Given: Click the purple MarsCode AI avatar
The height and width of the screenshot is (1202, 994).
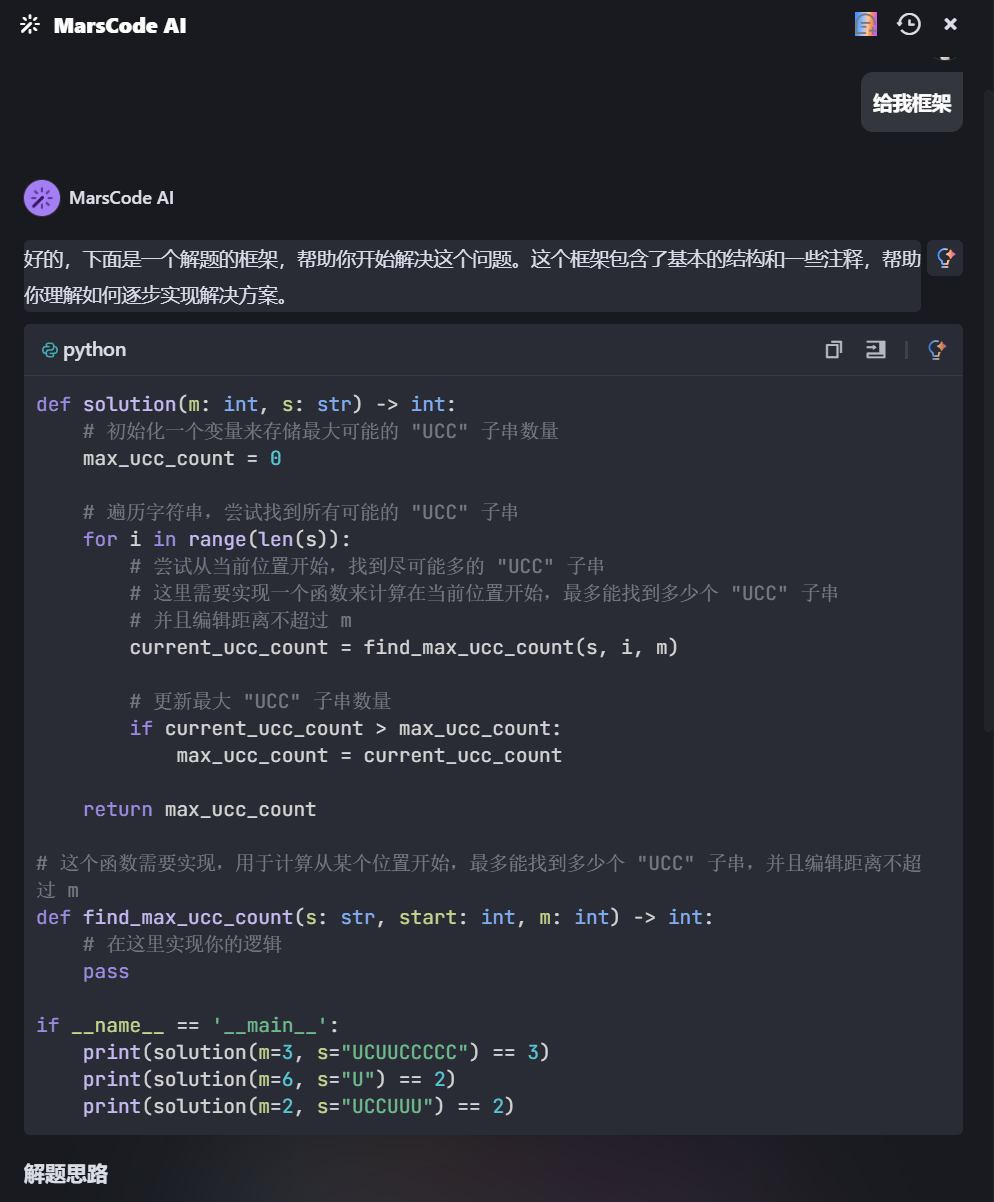Looking at the screenshot, I should pos(42,198).
